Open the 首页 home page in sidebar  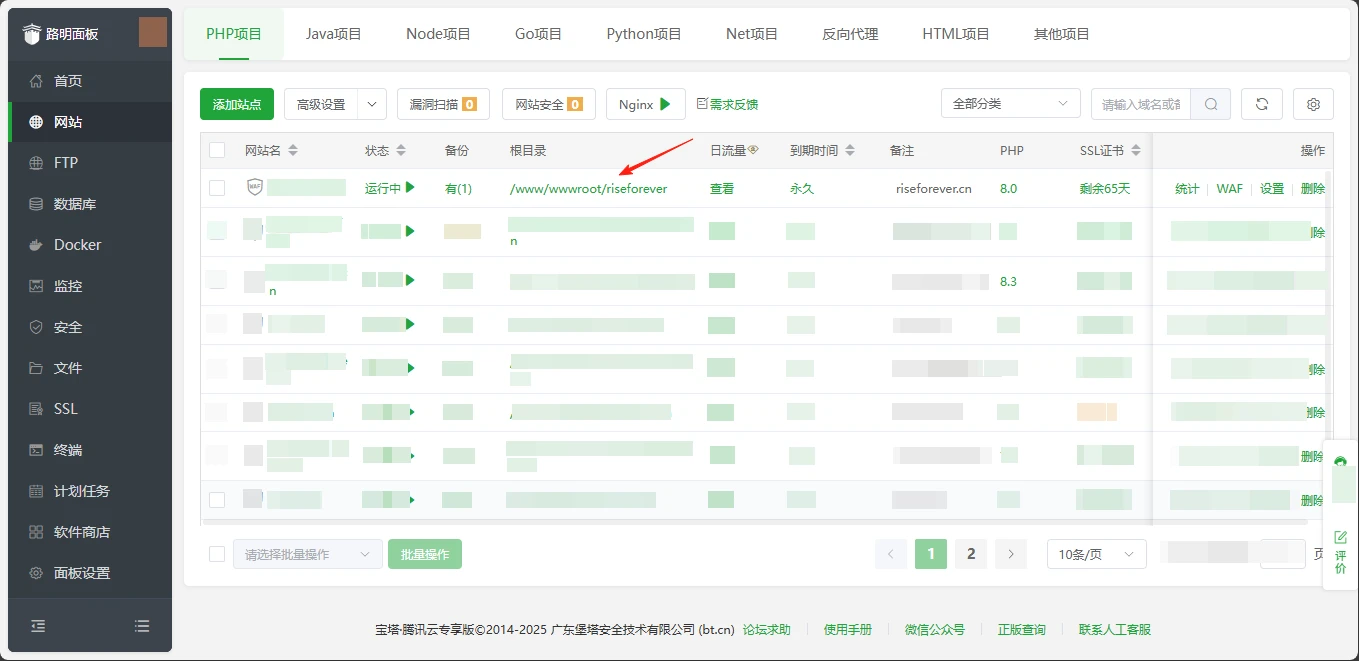click(x=68, y=81)
